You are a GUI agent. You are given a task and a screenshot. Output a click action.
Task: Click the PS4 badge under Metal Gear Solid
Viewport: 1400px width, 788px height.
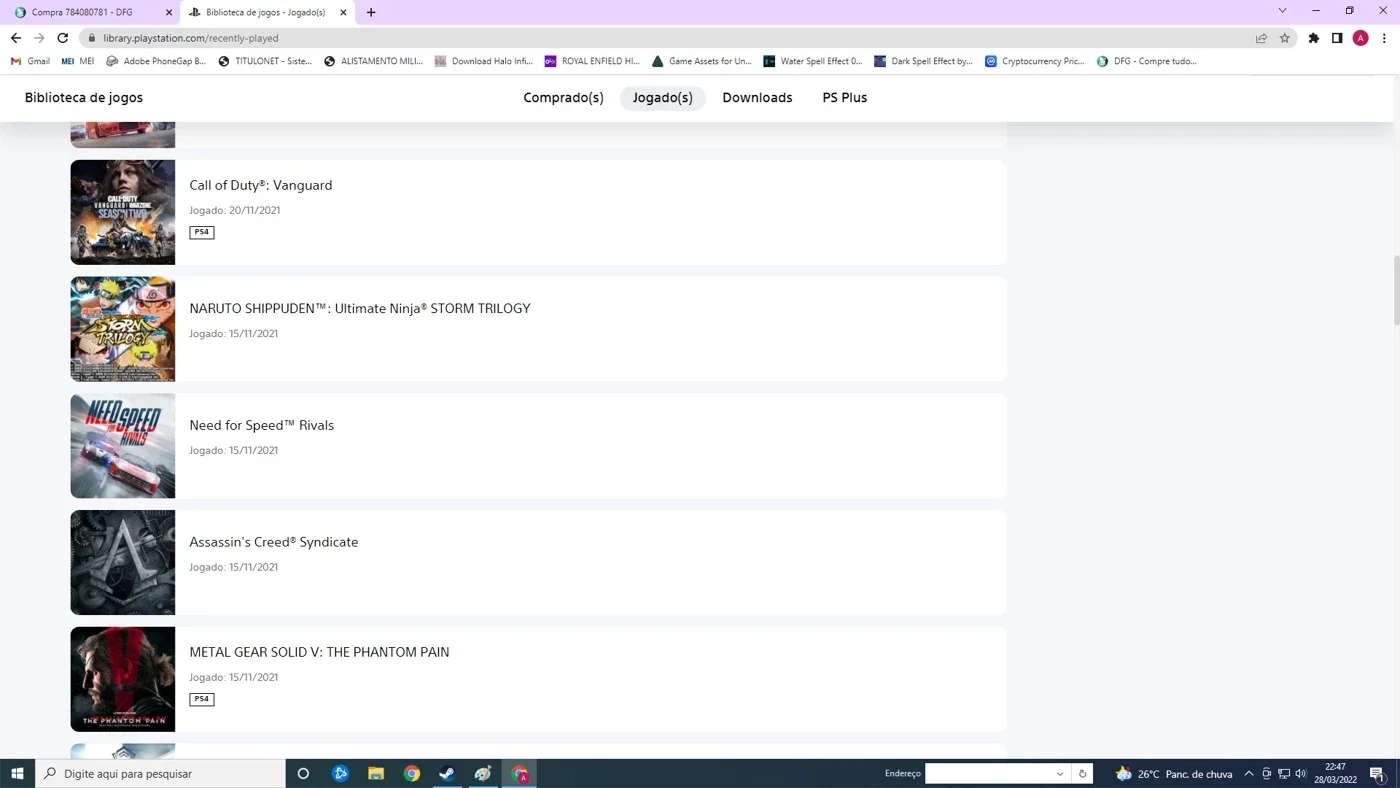click(x=202, y=699)
